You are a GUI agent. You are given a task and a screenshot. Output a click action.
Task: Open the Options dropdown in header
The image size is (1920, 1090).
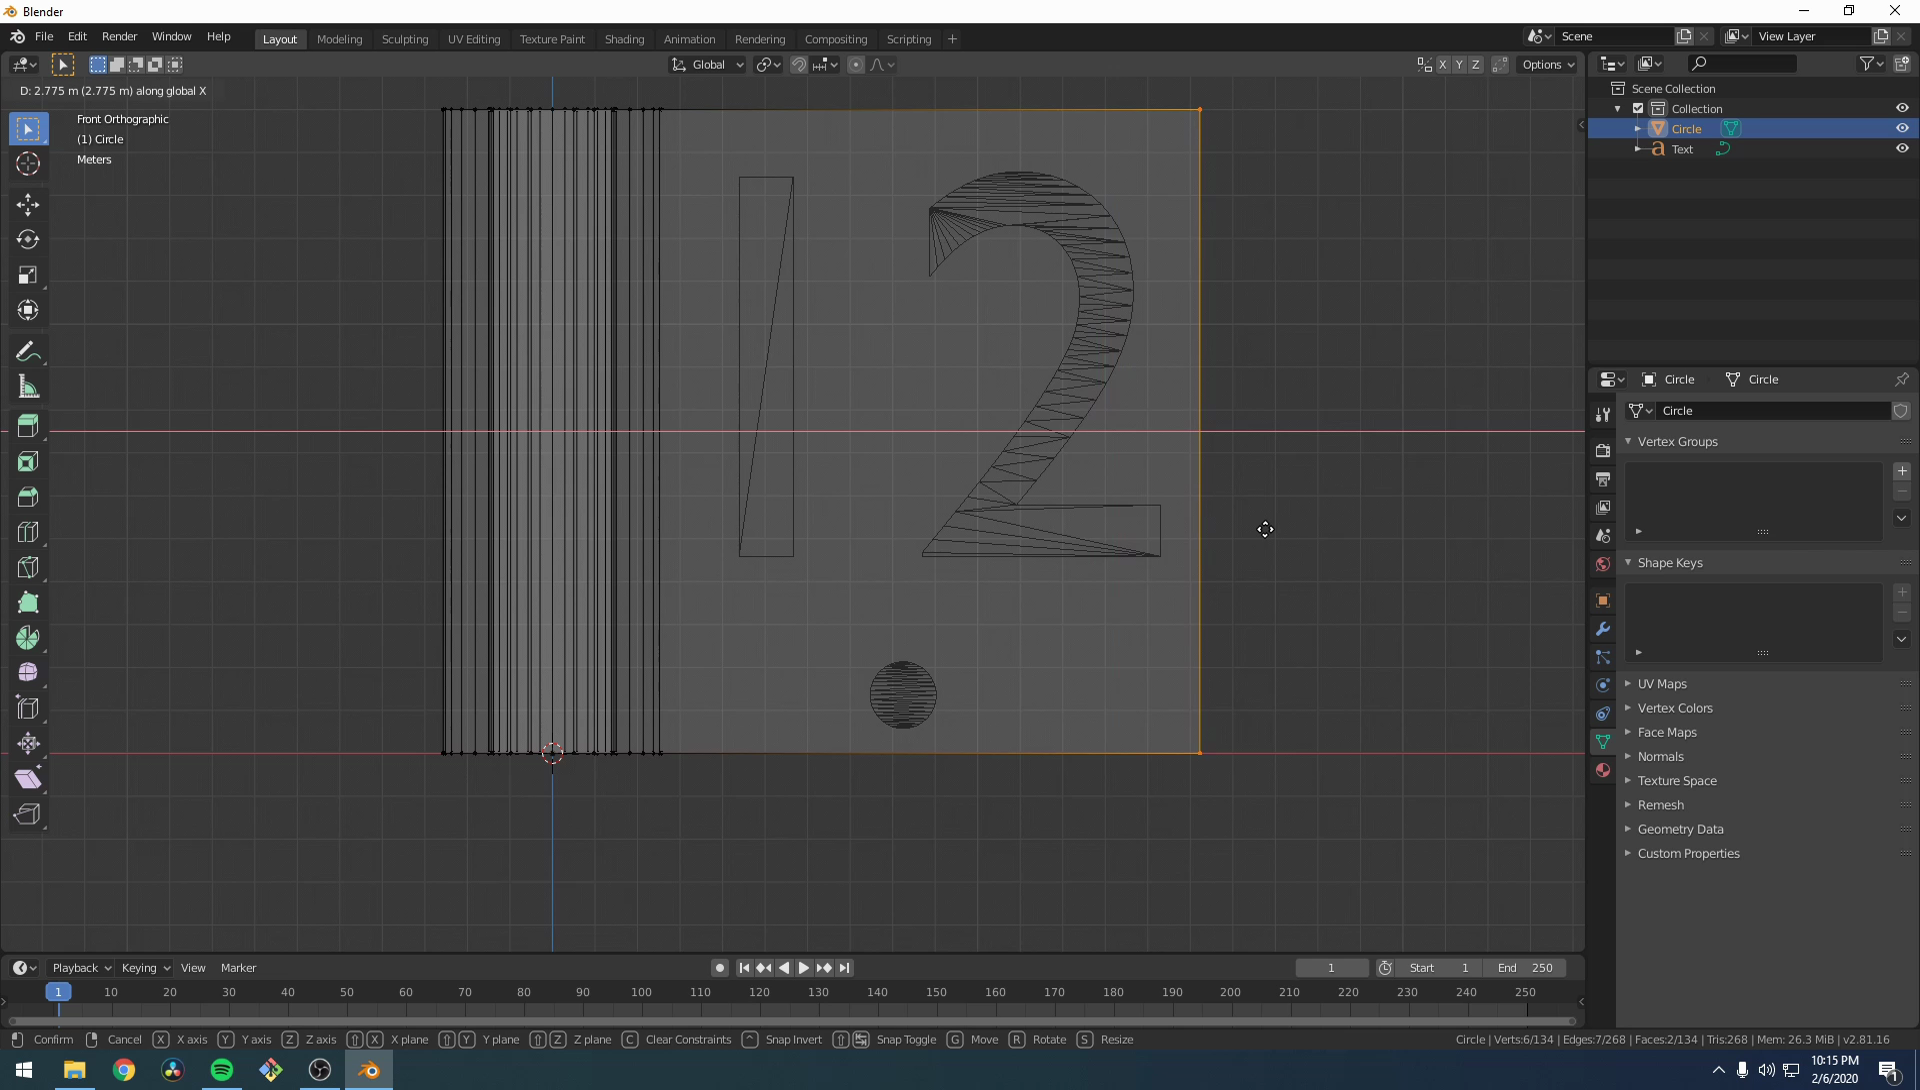[x=1548, y=64]
